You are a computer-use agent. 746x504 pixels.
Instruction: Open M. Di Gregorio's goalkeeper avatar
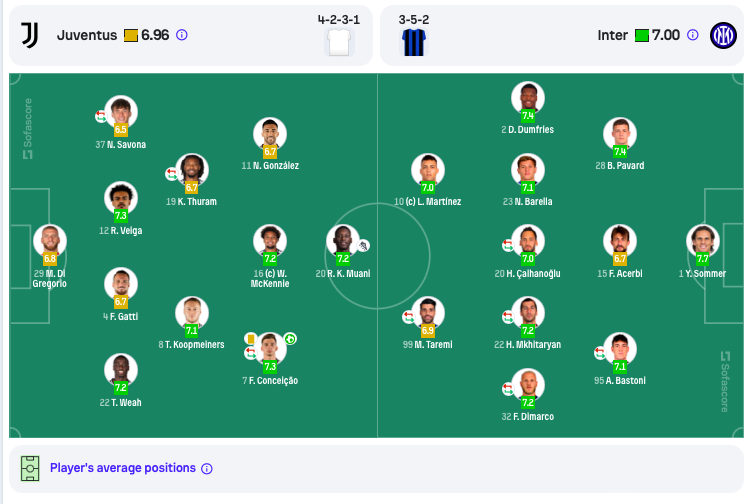click(x=50, y=241)
